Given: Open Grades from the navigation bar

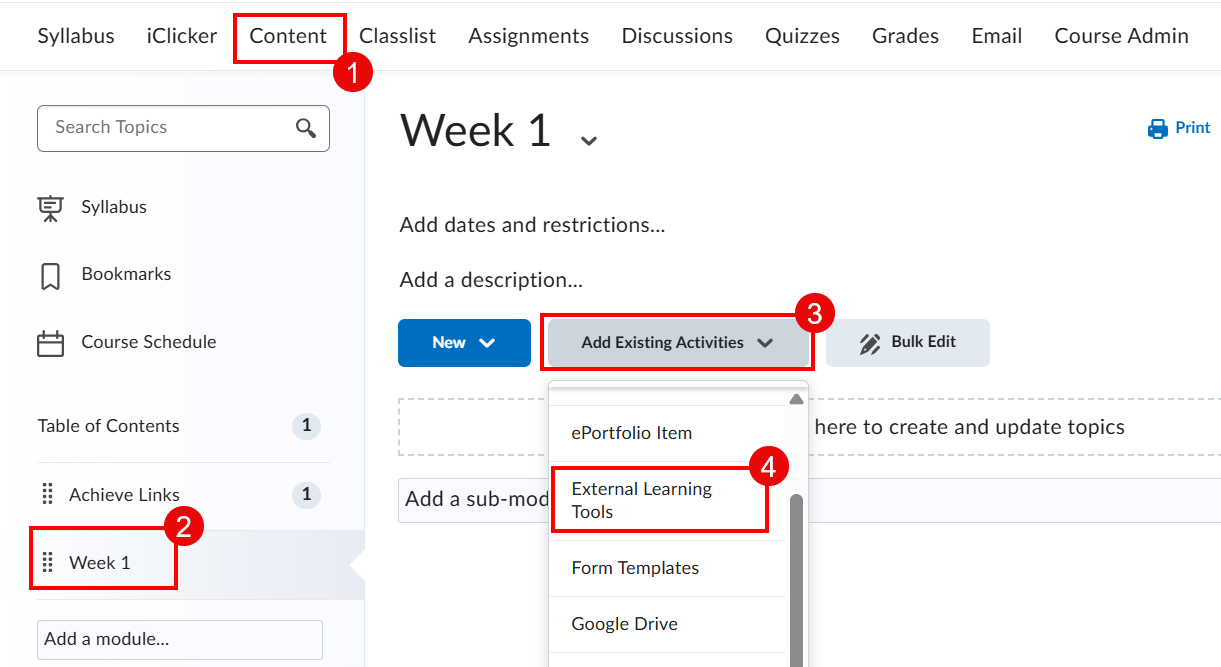Looking at the screenshot, I should pyautogui.click(x=904, y=35).
